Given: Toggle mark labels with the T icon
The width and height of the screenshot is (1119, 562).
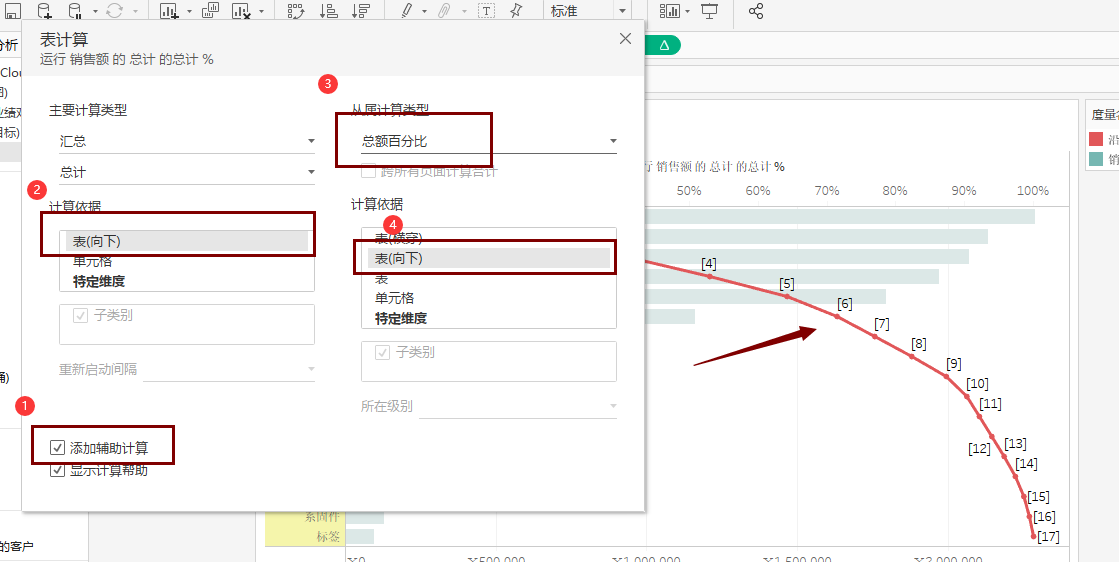Looking at the screenshot, I should [487, 11].
